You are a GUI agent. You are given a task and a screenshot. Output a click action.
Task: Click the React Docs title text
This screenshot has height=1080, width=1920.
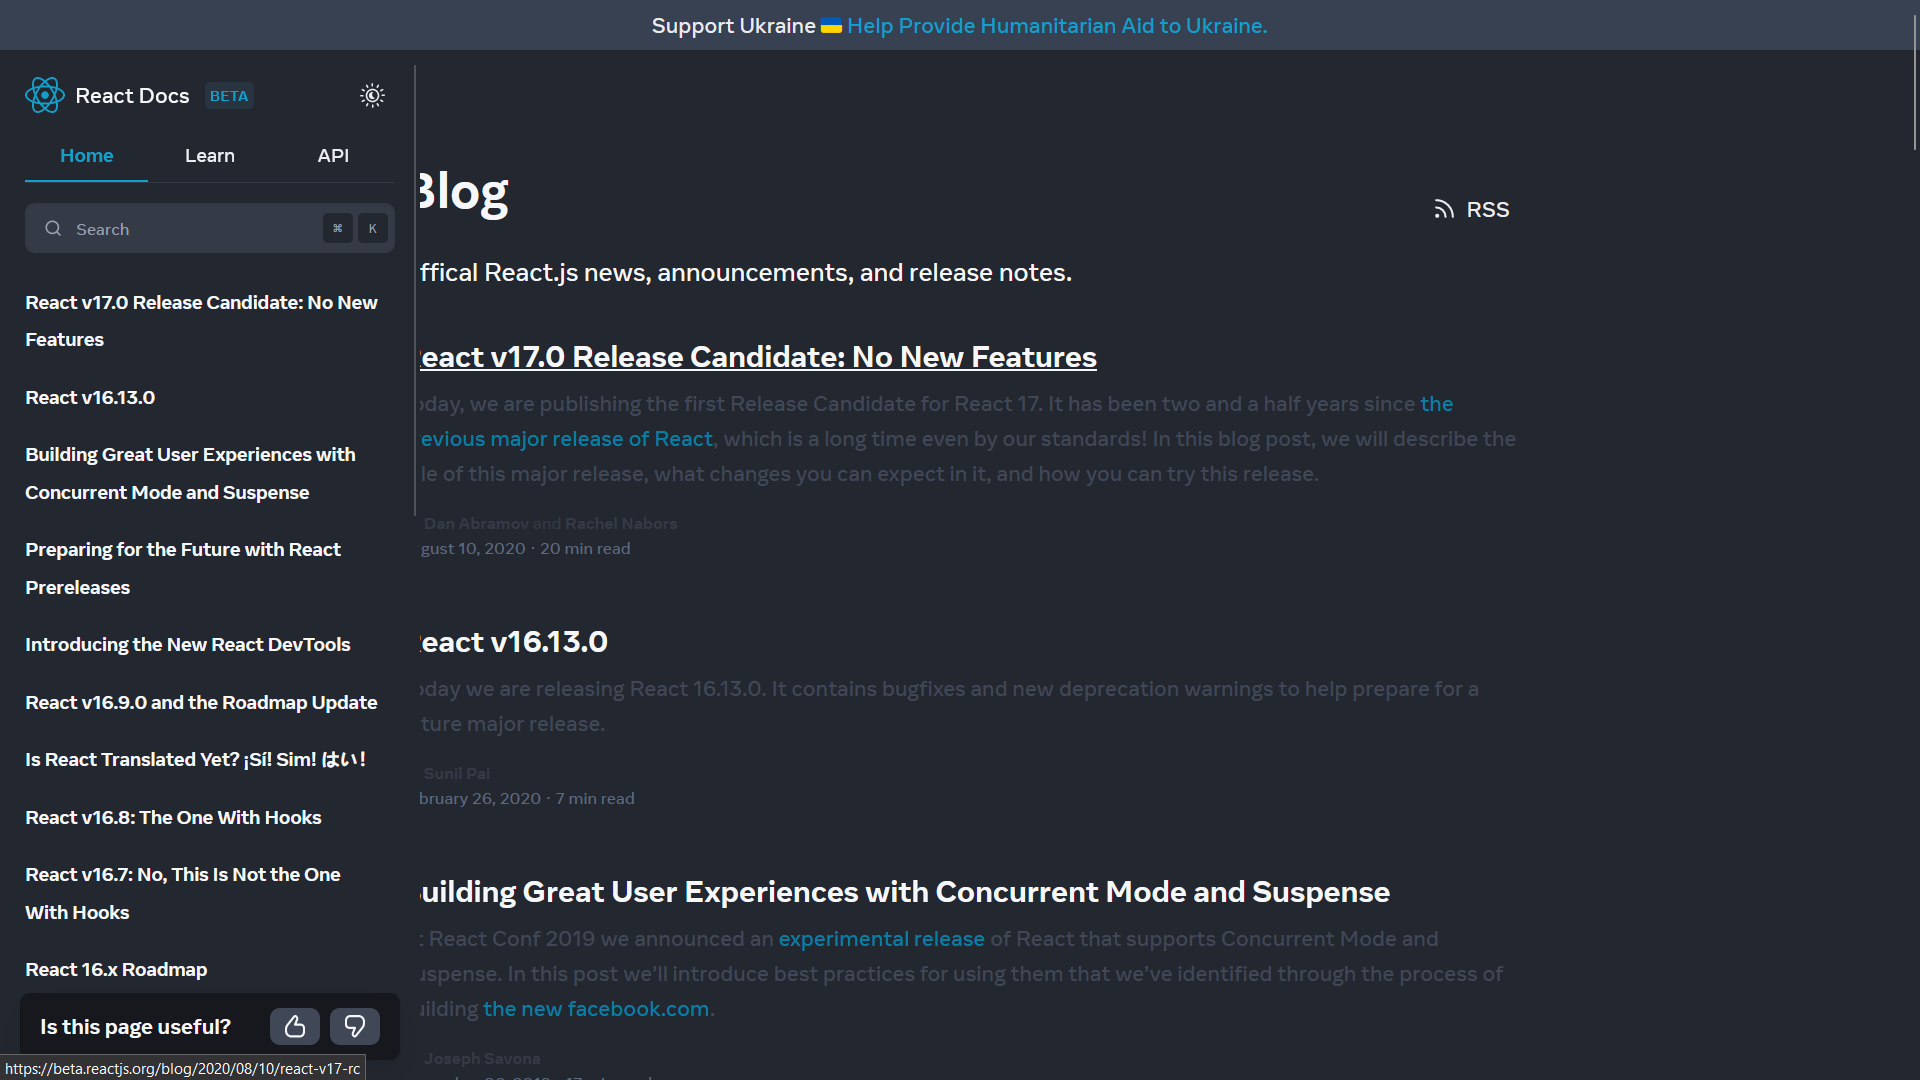click(132, 96)
